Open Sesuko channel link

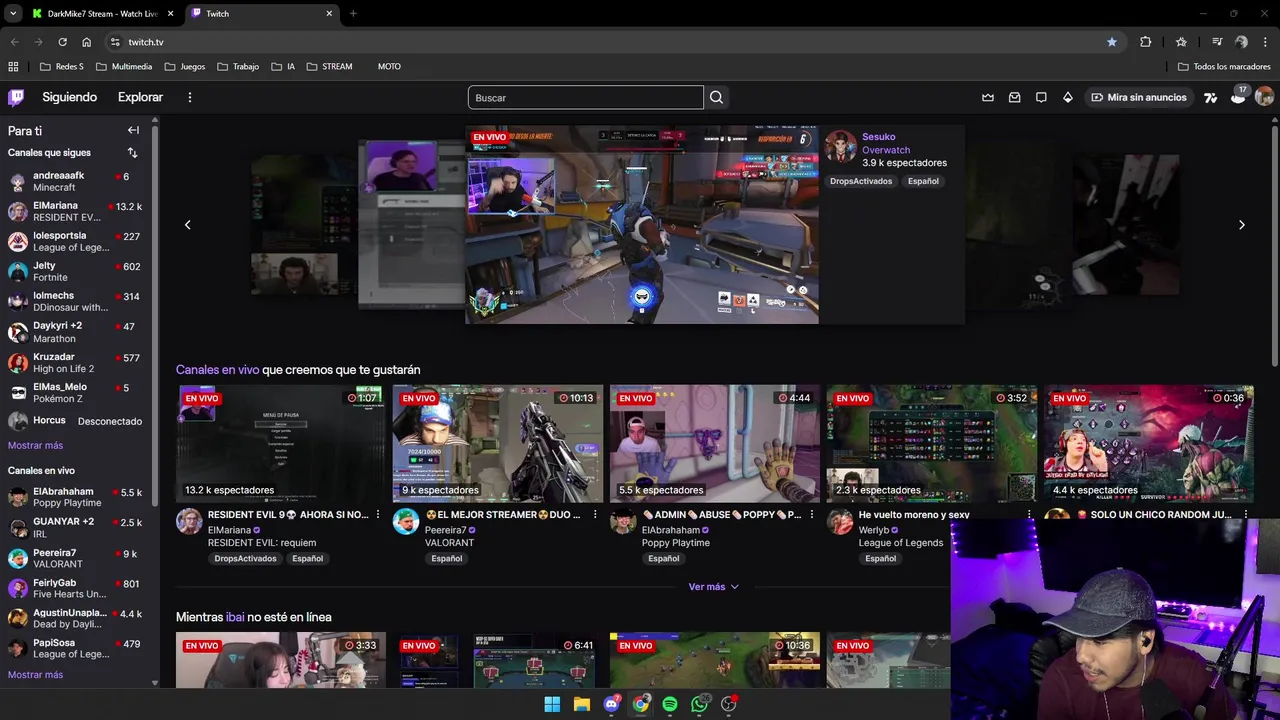coord(879,137)
